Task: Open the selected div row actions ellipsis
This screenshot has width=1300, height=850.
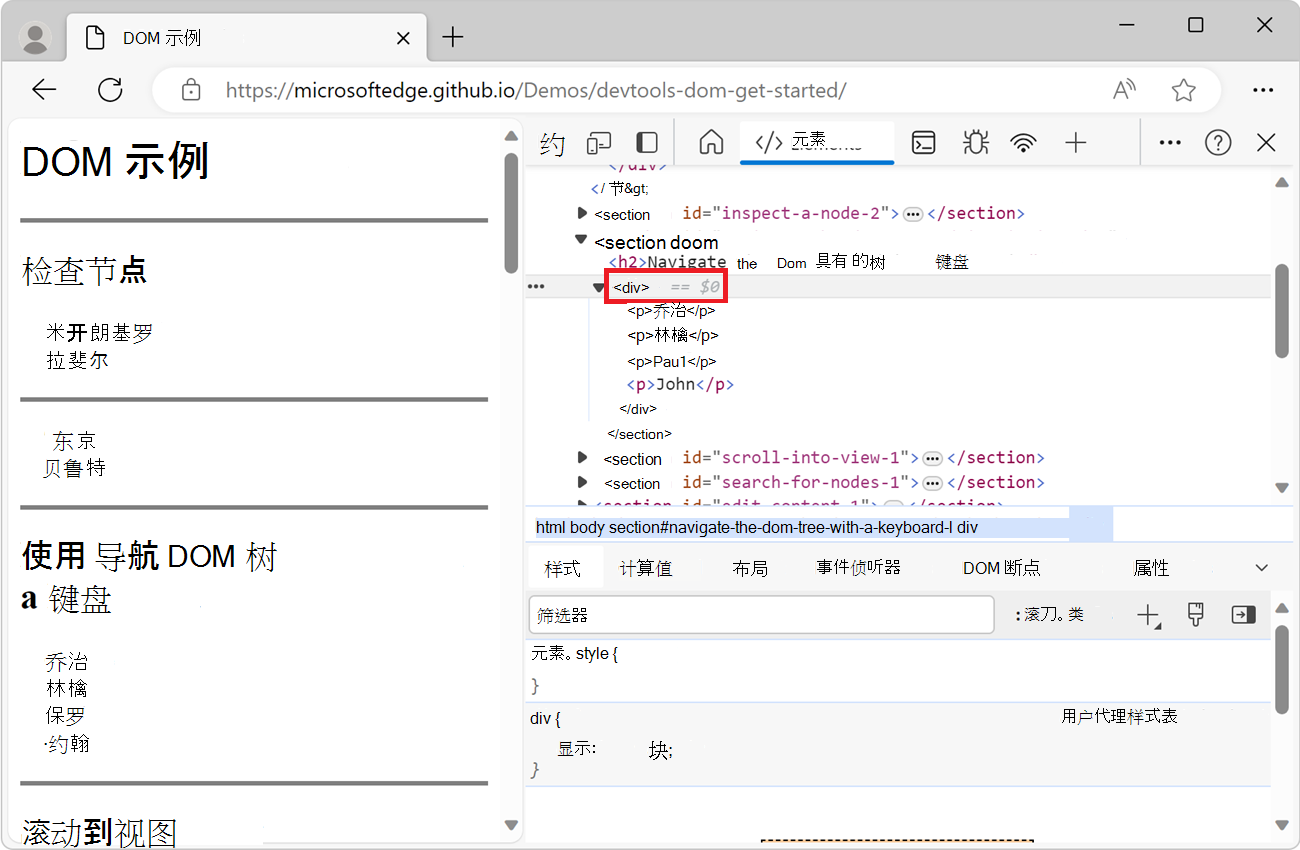Action: click(536, 287)
